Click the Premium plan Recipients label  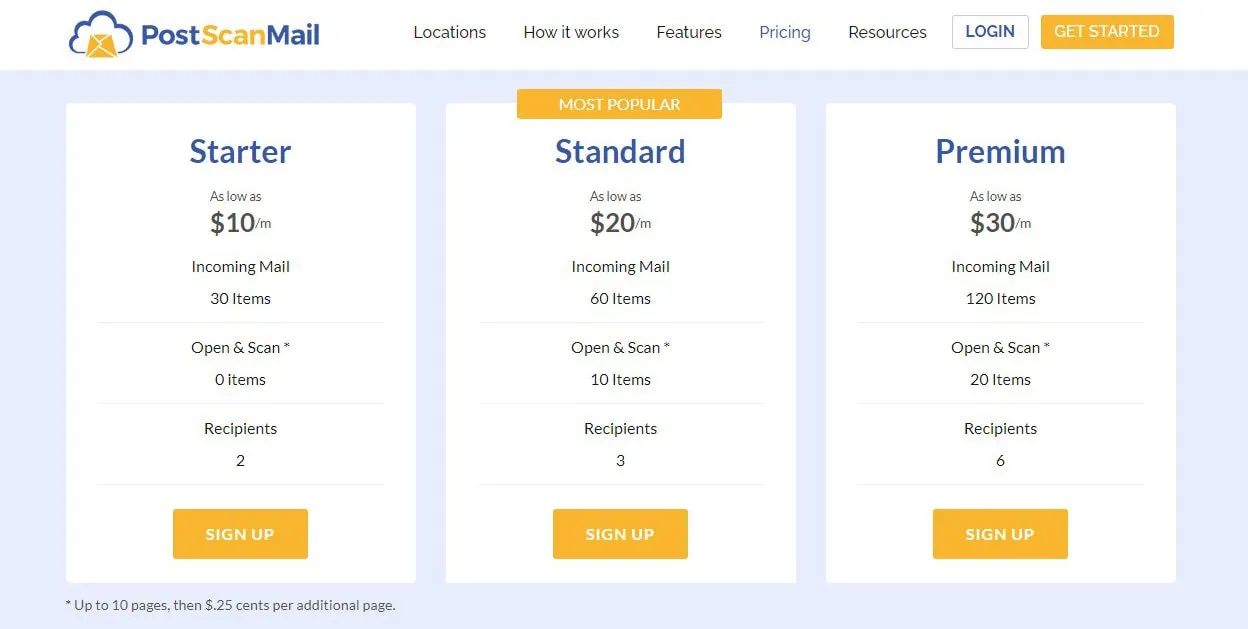point(1000,429)
